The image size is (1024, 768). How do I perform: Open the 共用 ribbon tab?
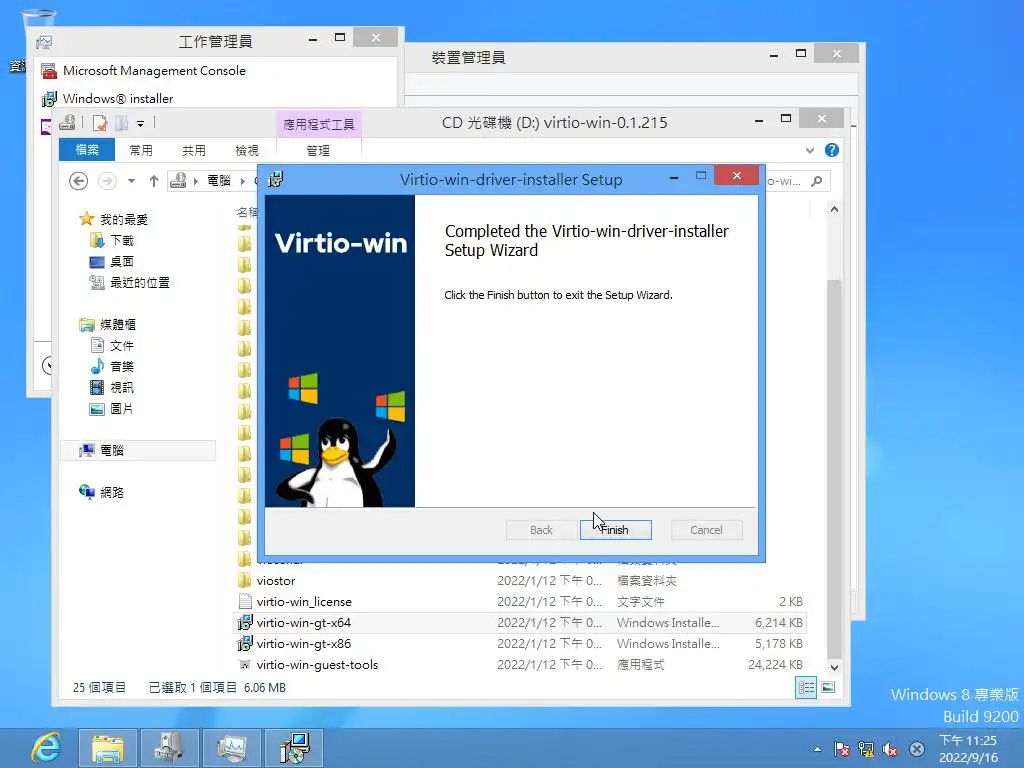coord(193,151)
